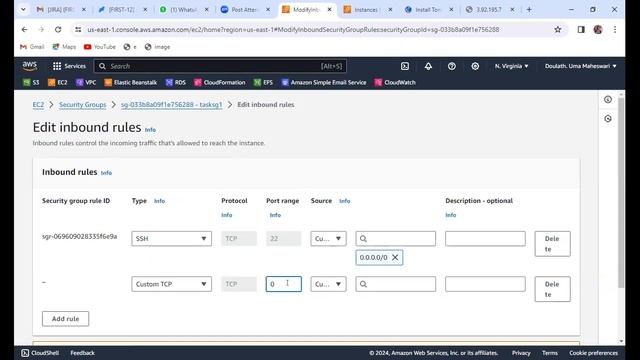The image size is (640, 360).
Task: Go to EC2 breadcrumb link
Action: tap(38, 105)
